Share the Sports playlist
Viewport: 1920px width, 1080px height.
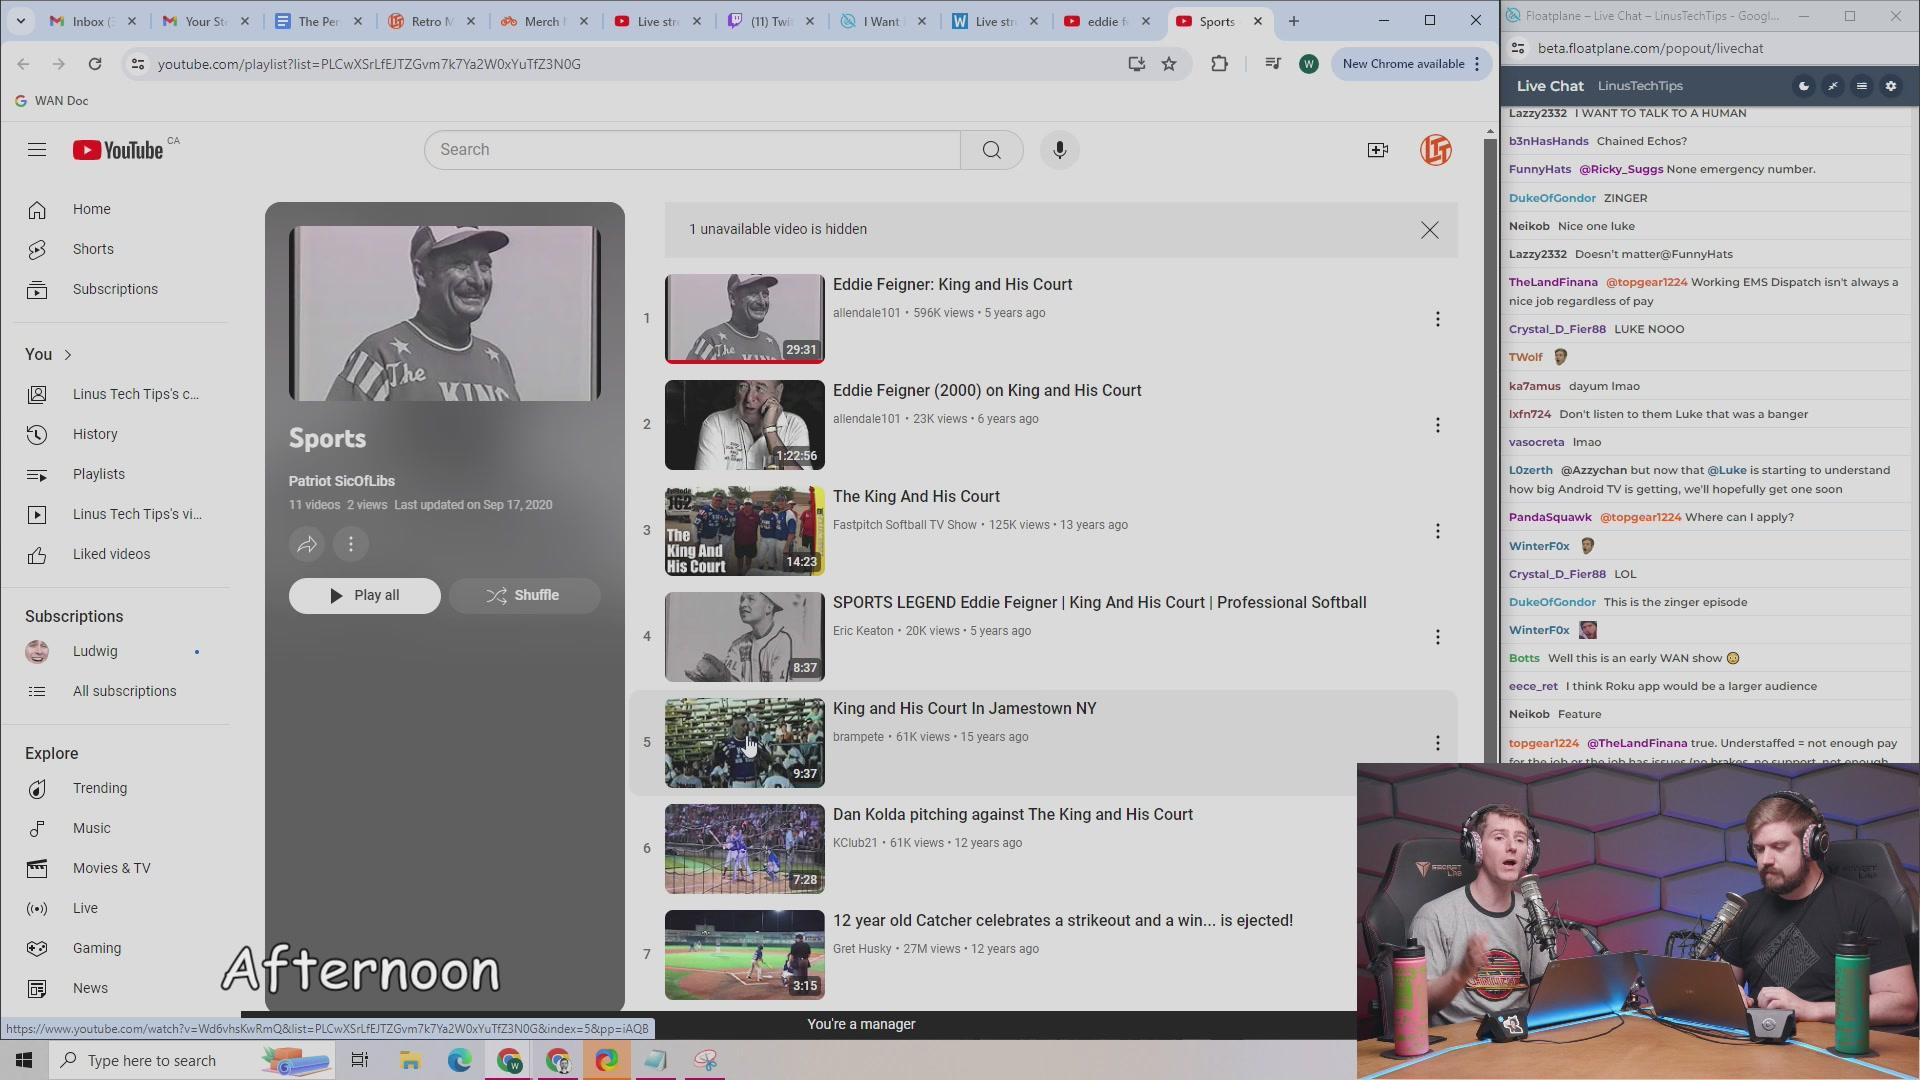tap(307, 544)
